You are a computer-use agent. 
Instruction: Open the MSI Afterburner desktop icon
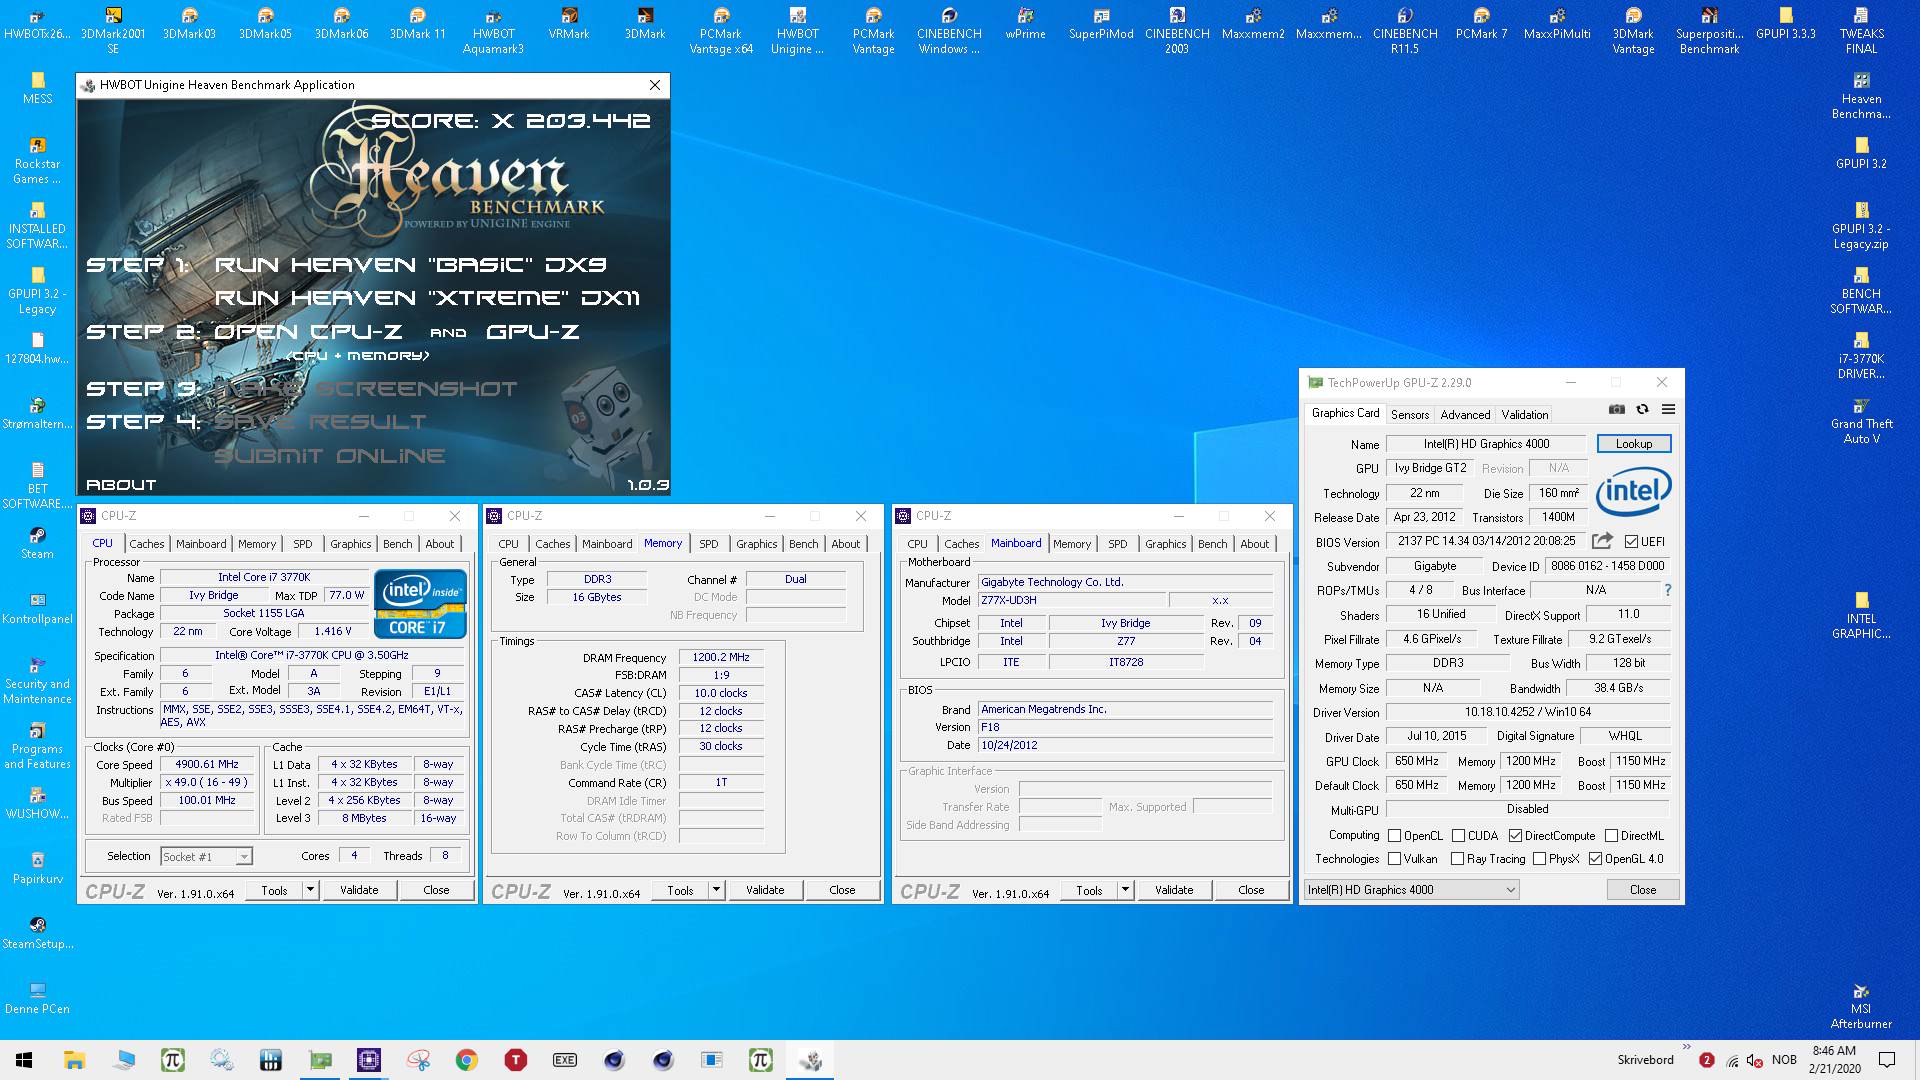click(x=1861, y=1005)
